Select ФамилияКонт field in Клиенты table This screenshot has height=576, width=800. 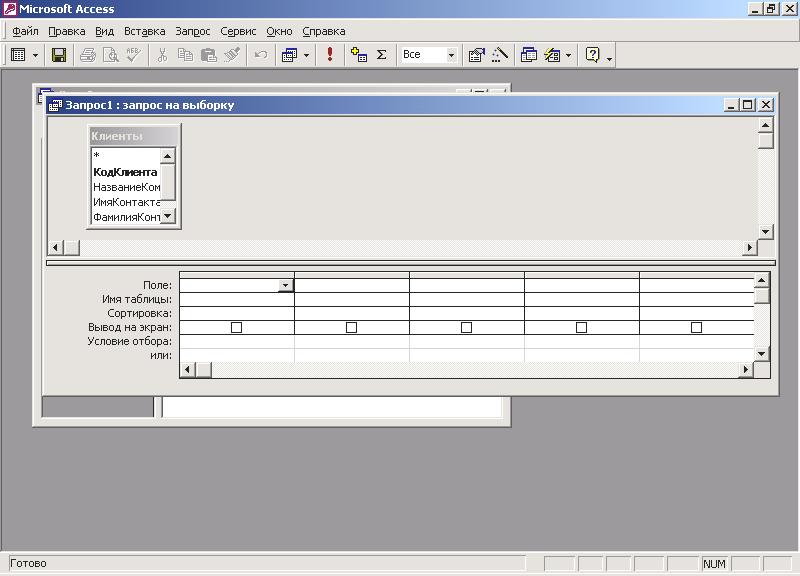coord(126,217)
